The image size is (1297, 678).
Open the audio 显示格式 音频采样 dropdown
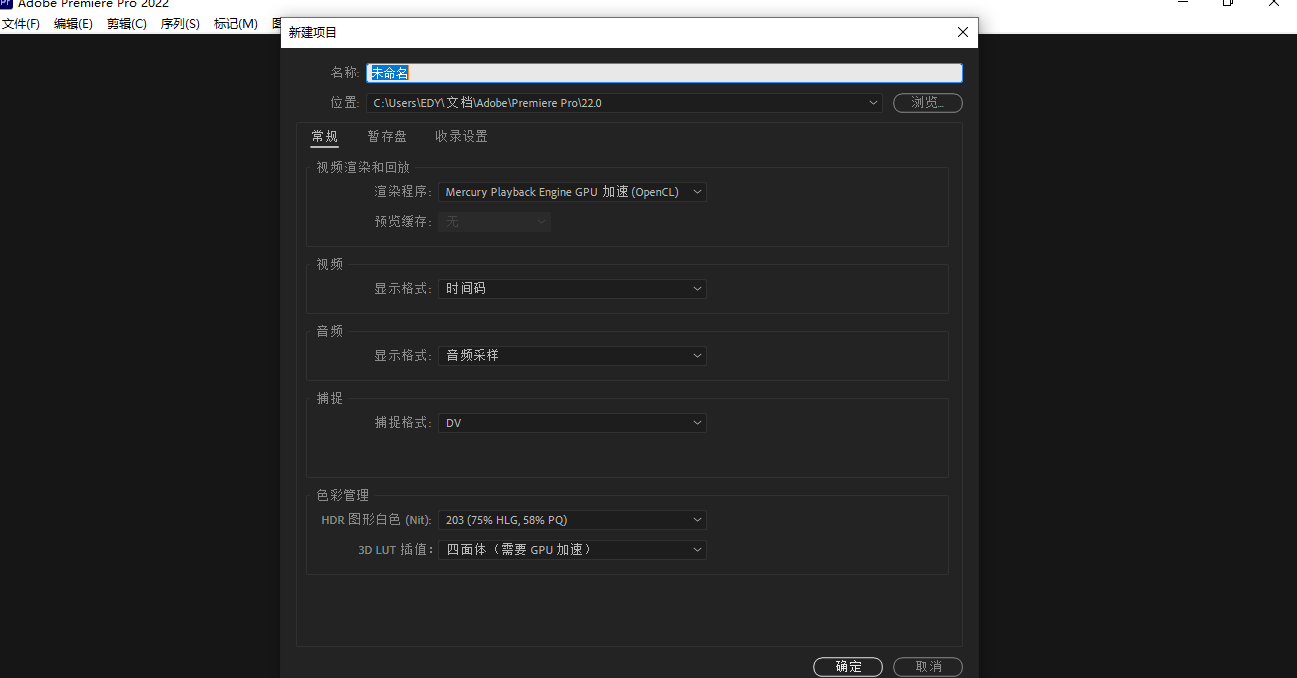point(572,356)
